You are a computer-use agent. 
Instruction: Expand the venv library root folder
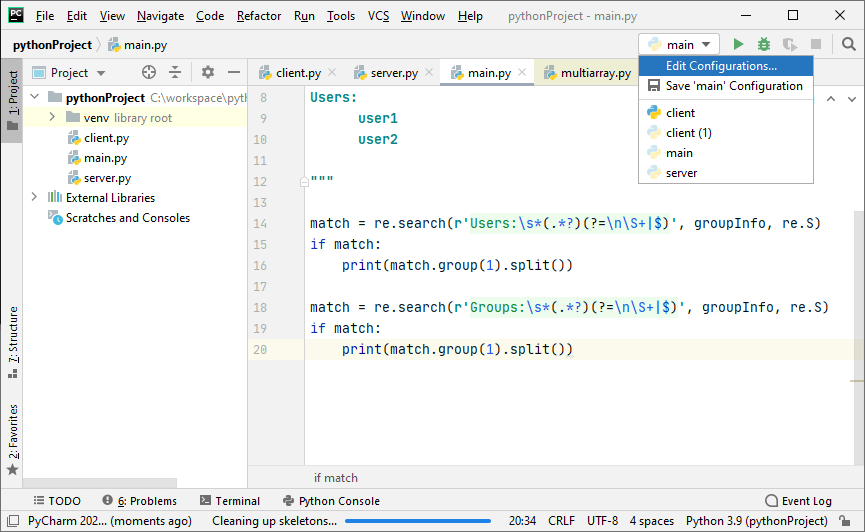52,117
